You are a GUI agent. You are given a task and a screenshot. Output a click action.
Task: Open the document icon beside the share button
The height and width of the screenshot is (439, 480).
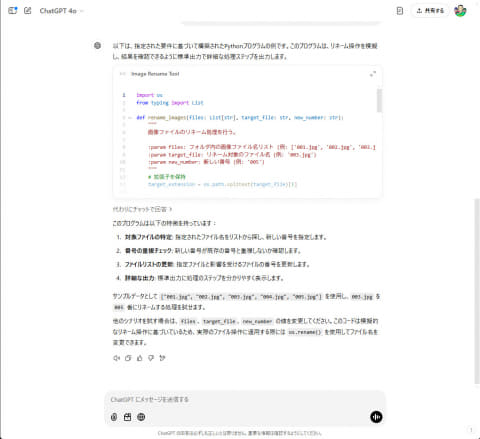tap(400, 11)
